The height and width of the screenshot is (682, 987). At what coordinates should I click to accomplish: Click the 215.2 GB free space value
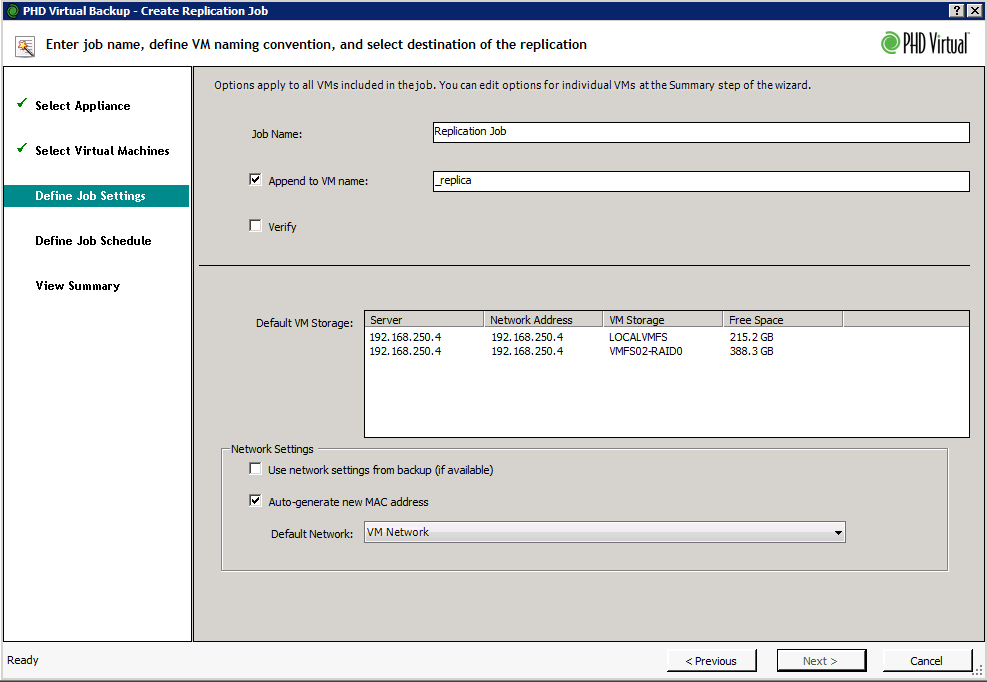click(x=752, y=337)
